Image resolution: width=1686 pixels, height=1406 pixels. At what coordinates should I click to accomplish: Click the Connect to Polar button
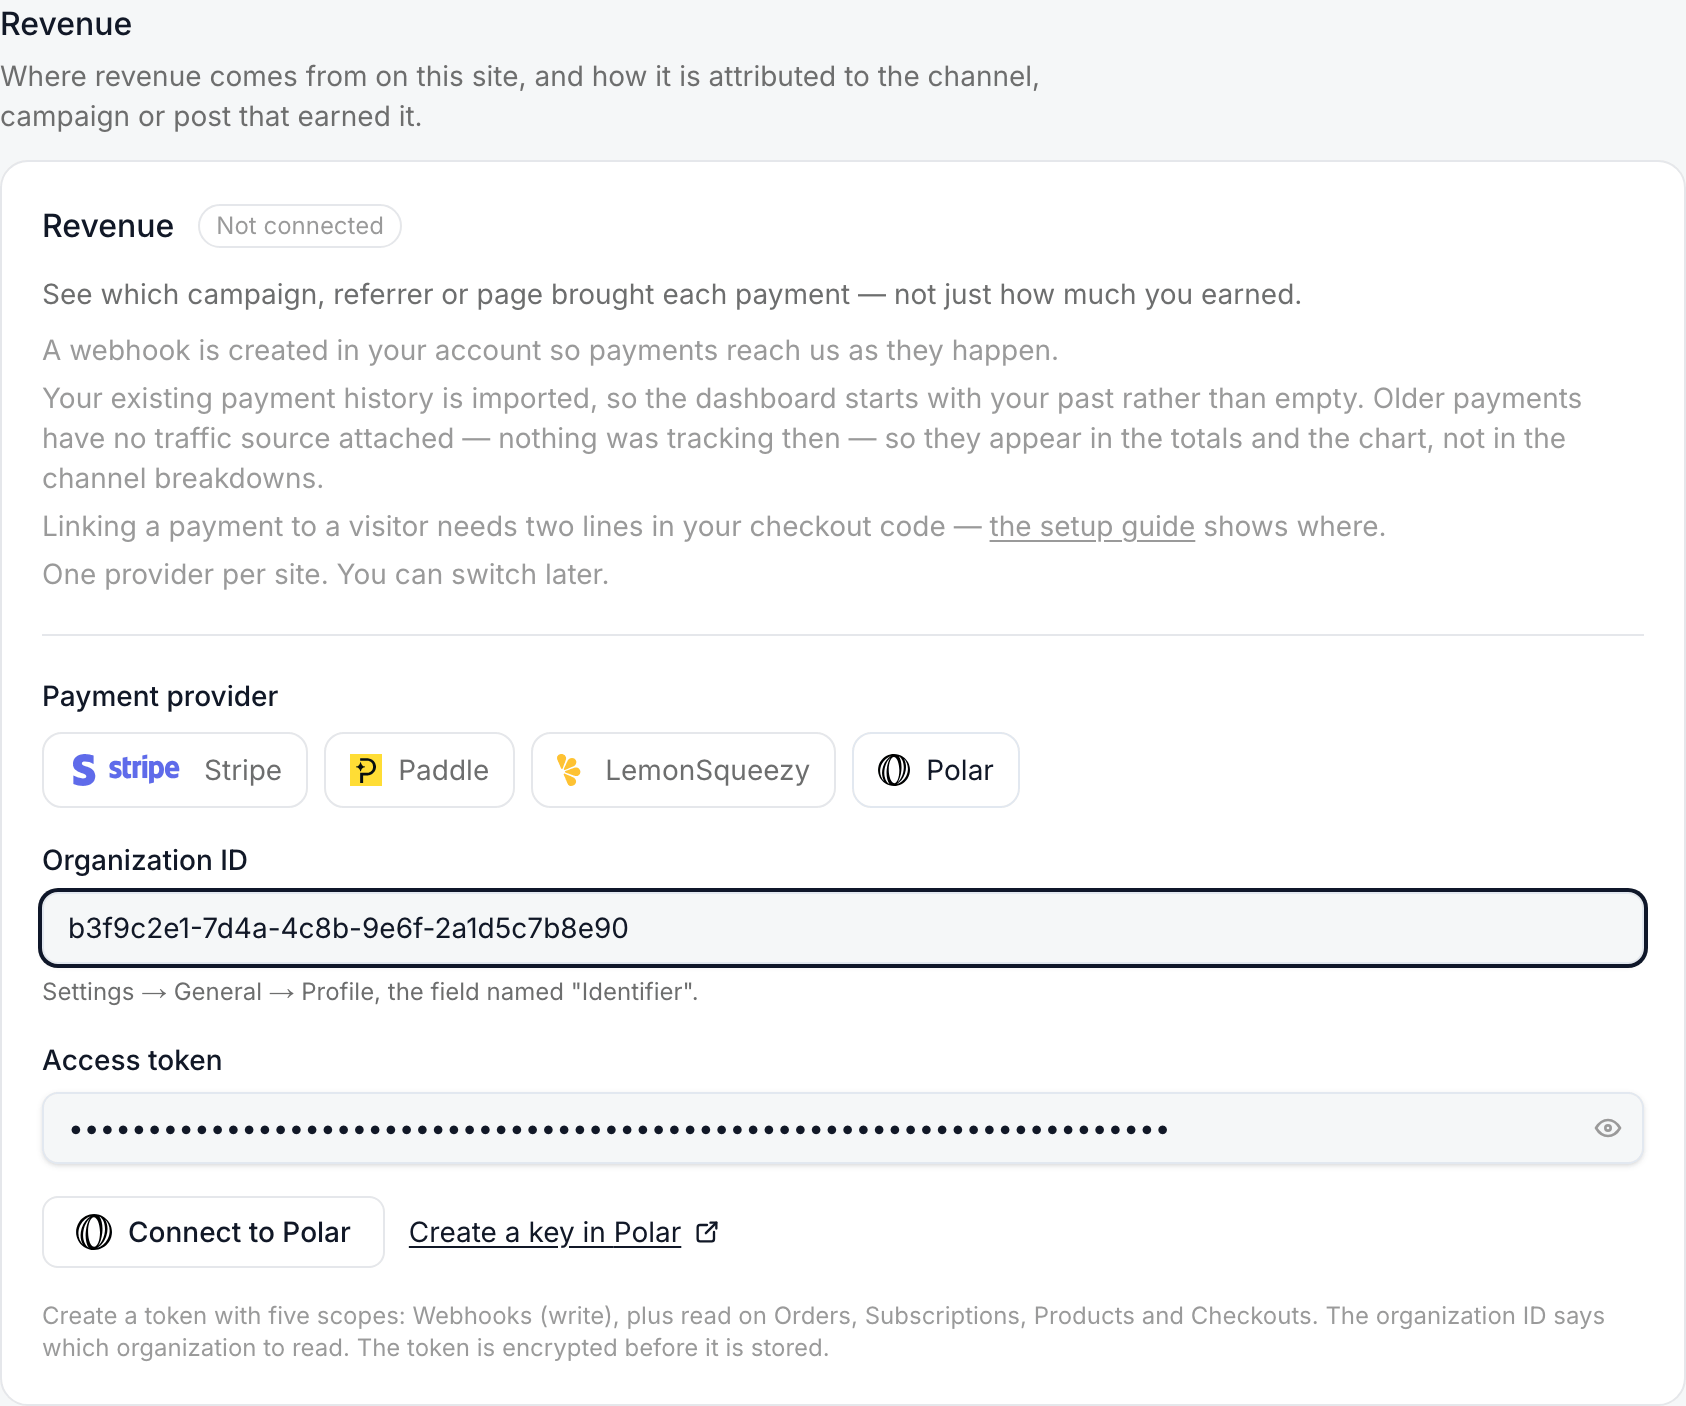pos(213,1232)
